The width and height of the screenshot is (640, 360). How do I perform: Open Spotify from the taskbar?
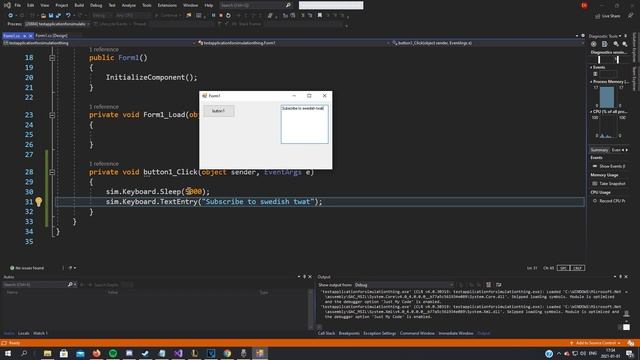click(113, 353)
